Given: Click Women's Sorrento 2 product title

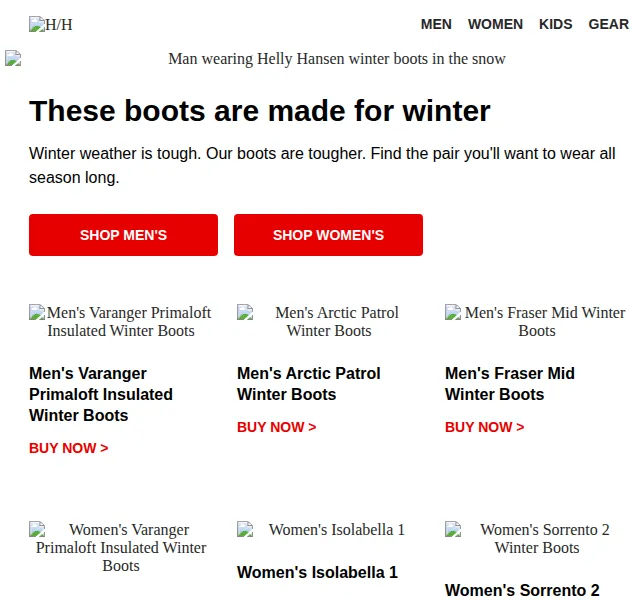Looking at the screenshot, I should pyautogui.click(x=522, y=590).
